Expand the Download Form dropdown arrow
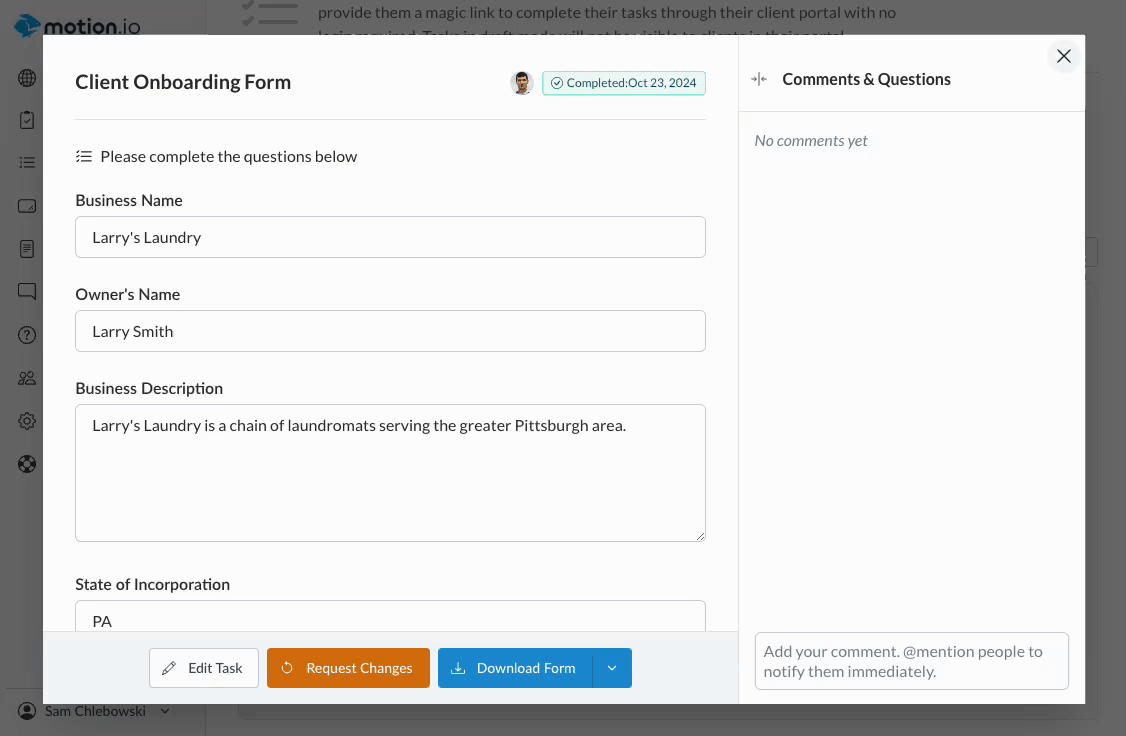 point(612,668)
